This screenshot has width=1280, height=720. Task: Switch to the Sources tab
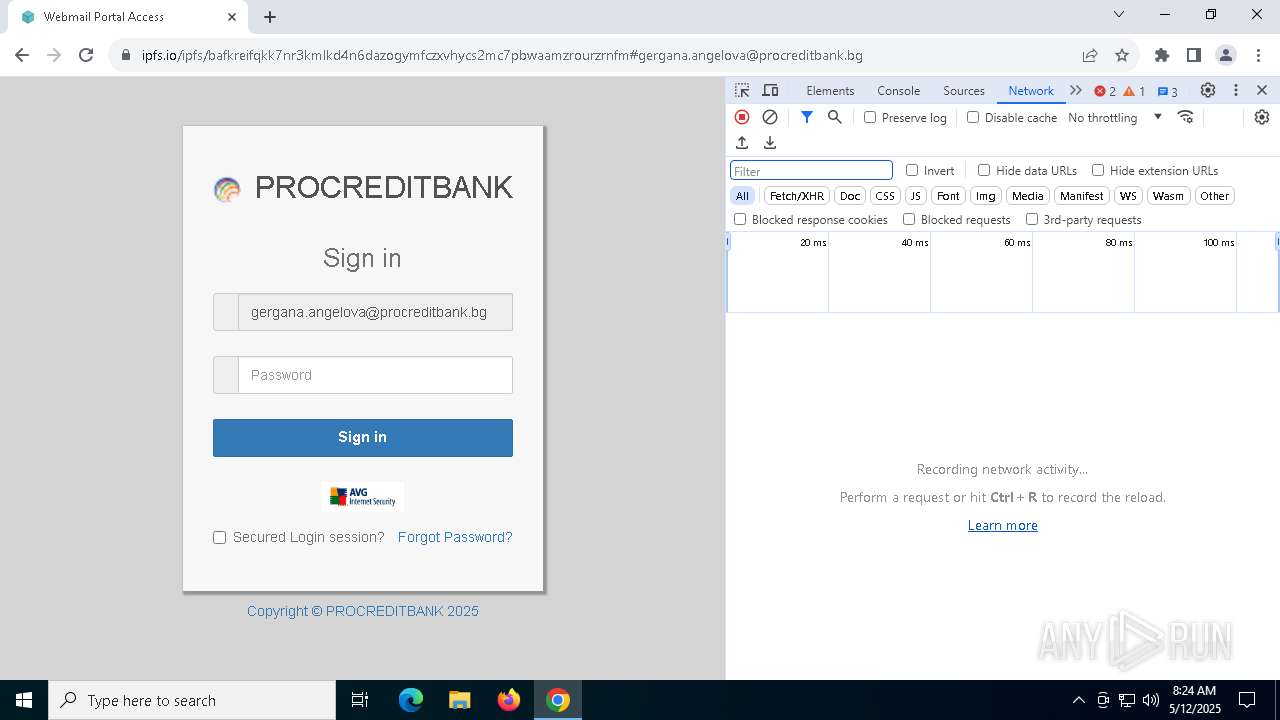[x=964, y=90]
